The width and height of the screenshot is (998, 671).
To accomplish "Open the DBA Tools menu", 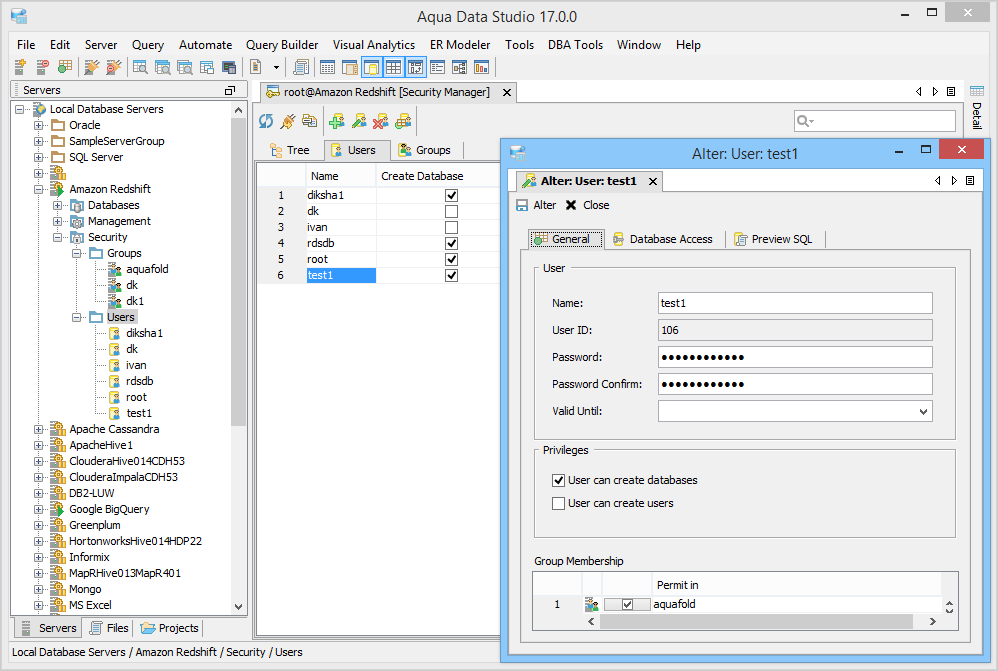I will click(575, 45).
